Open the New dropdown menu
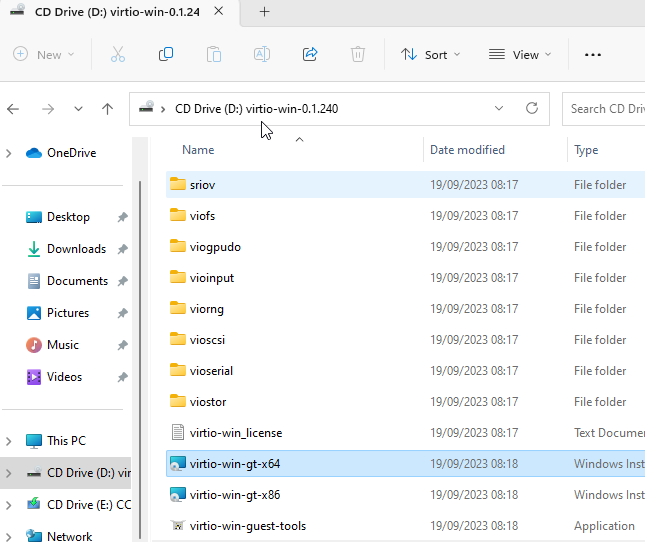Viewport: 645px width, 542px height. click(x=44, y=54)
